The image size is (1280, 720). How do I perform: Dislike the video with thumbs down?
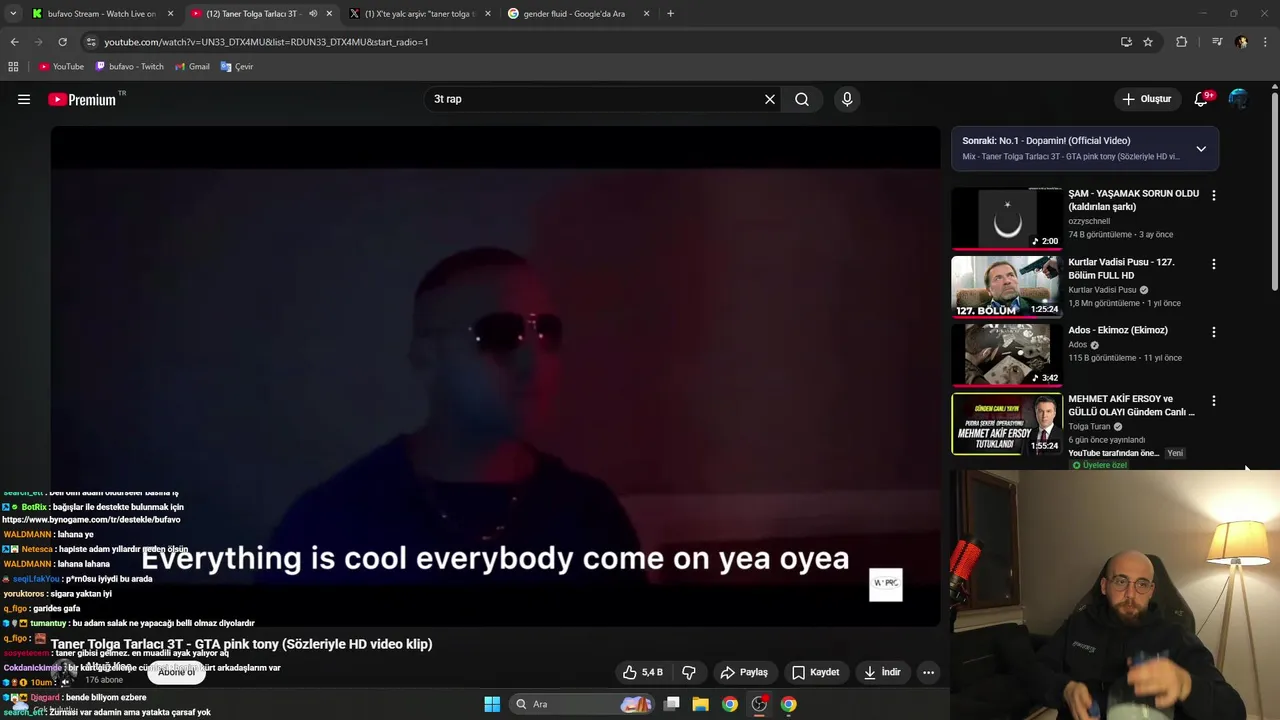689,672
